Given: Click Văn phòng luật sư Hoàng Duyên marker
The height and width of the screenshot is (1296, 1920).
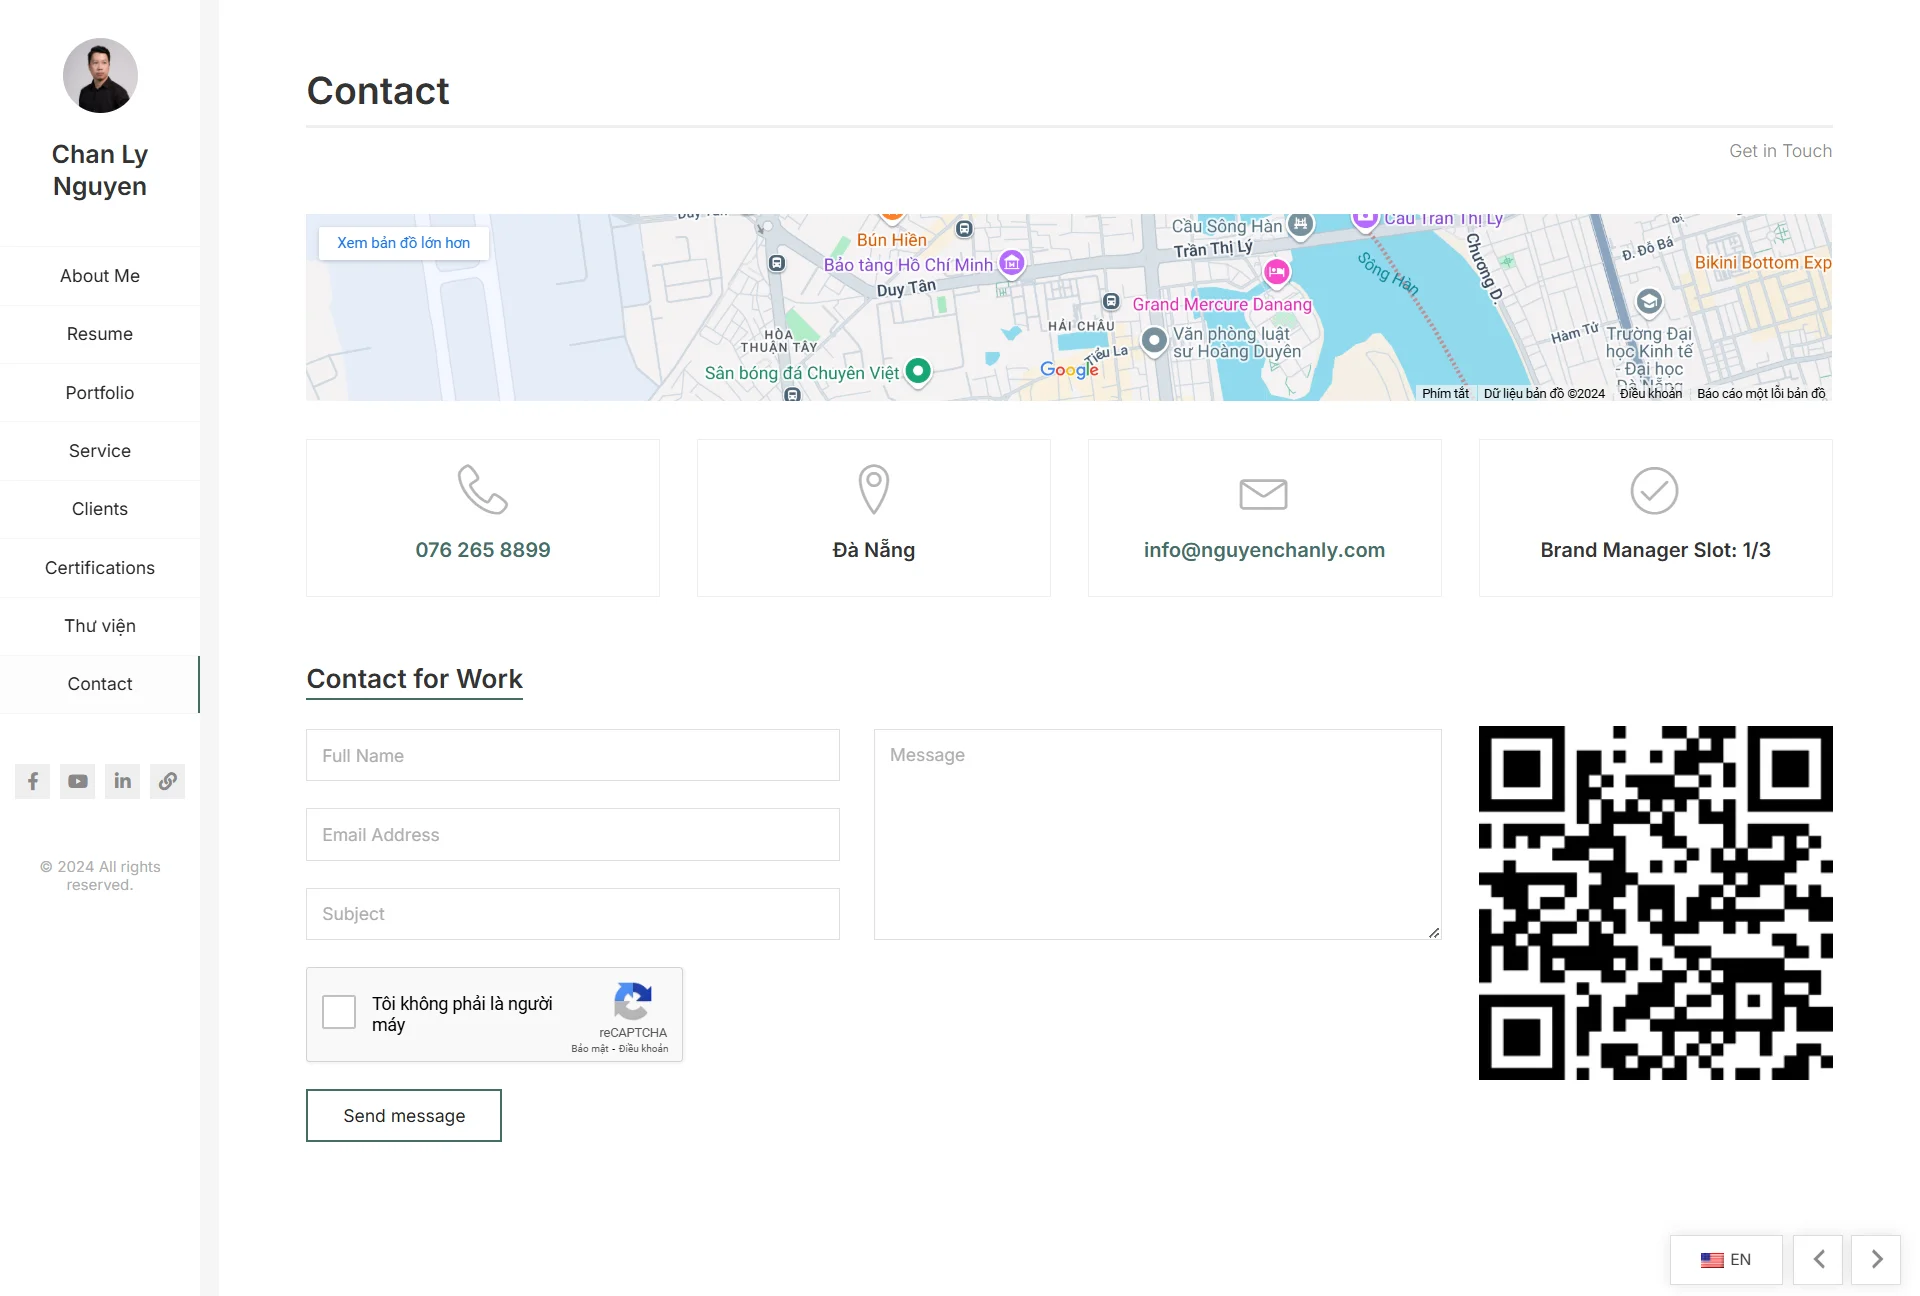Looking at the screenshot, I should (1154, 340).
